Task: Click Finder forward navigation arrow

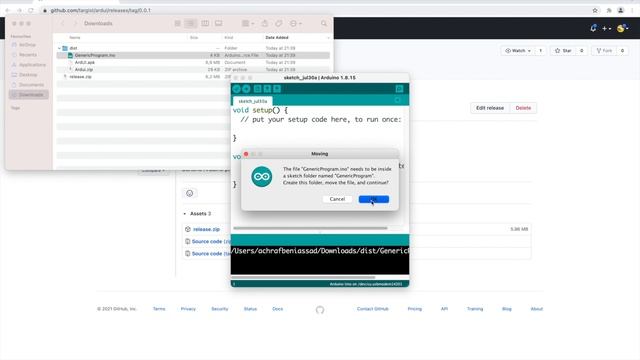Action: [75, 24]
